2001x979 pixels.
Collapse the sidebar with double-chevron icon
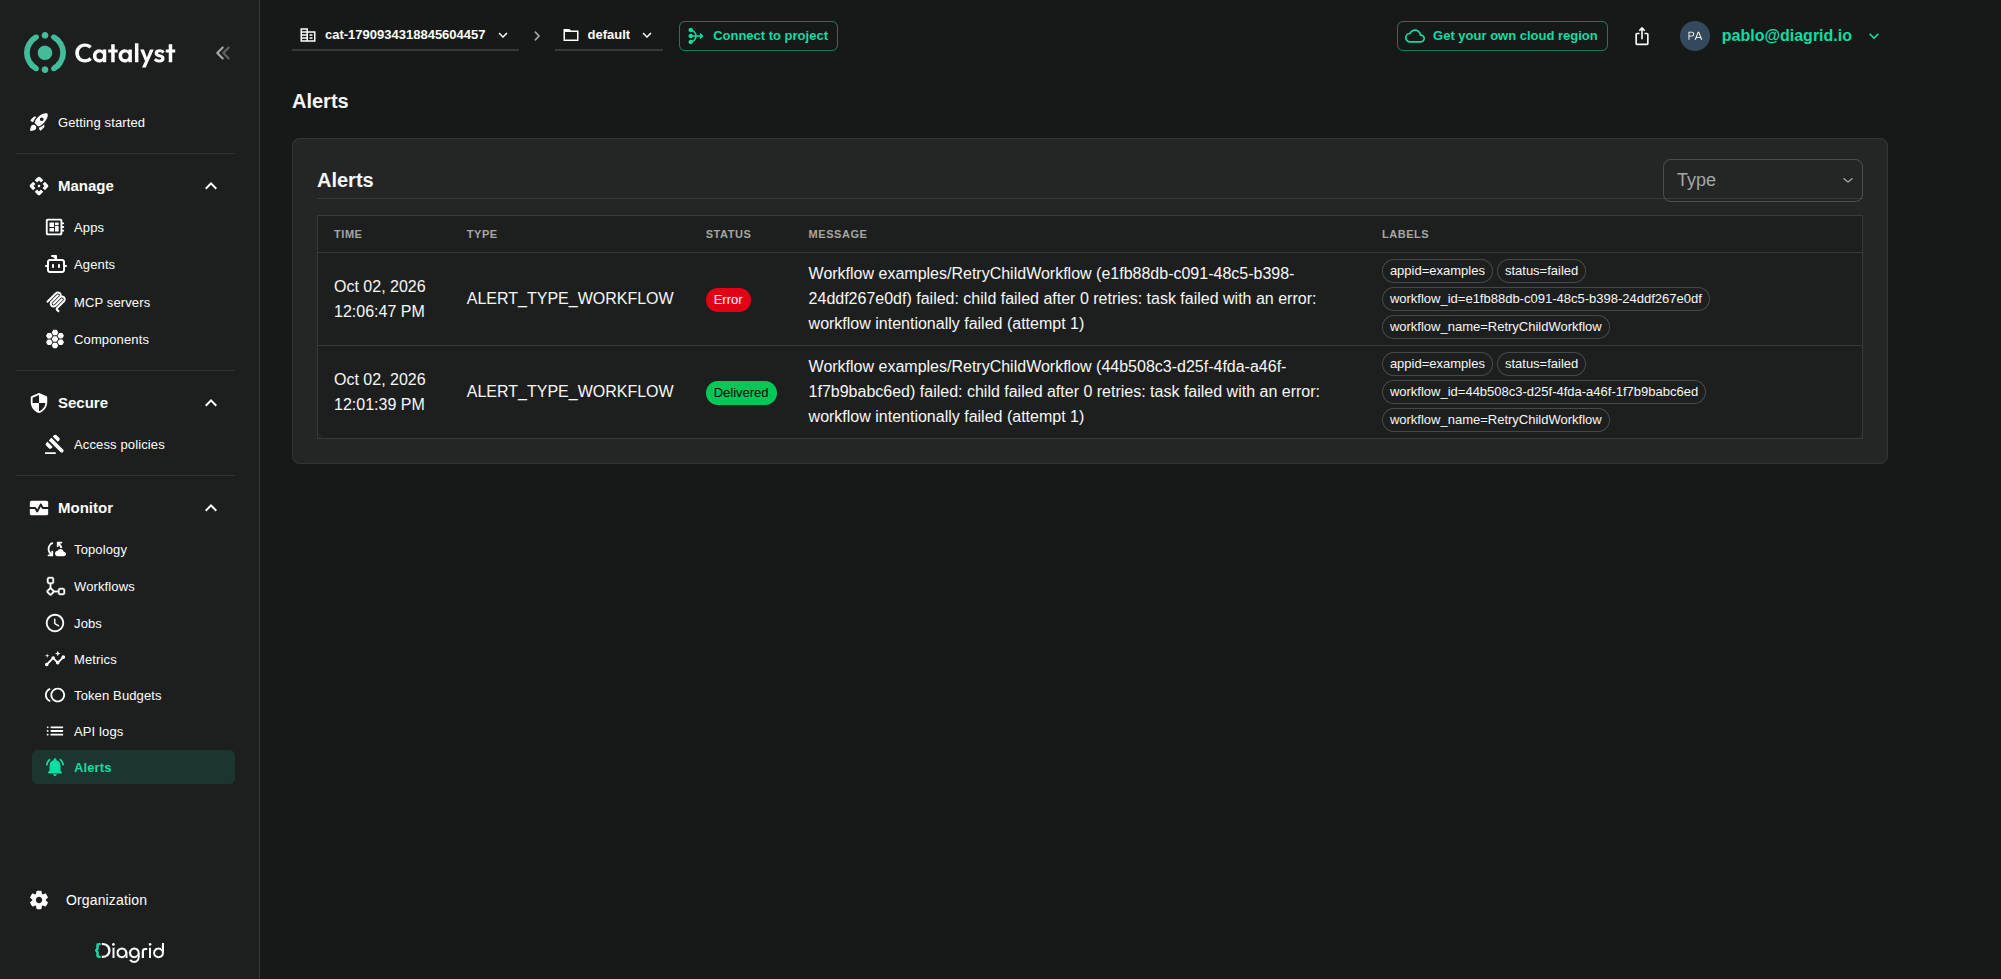pos(223,53)
